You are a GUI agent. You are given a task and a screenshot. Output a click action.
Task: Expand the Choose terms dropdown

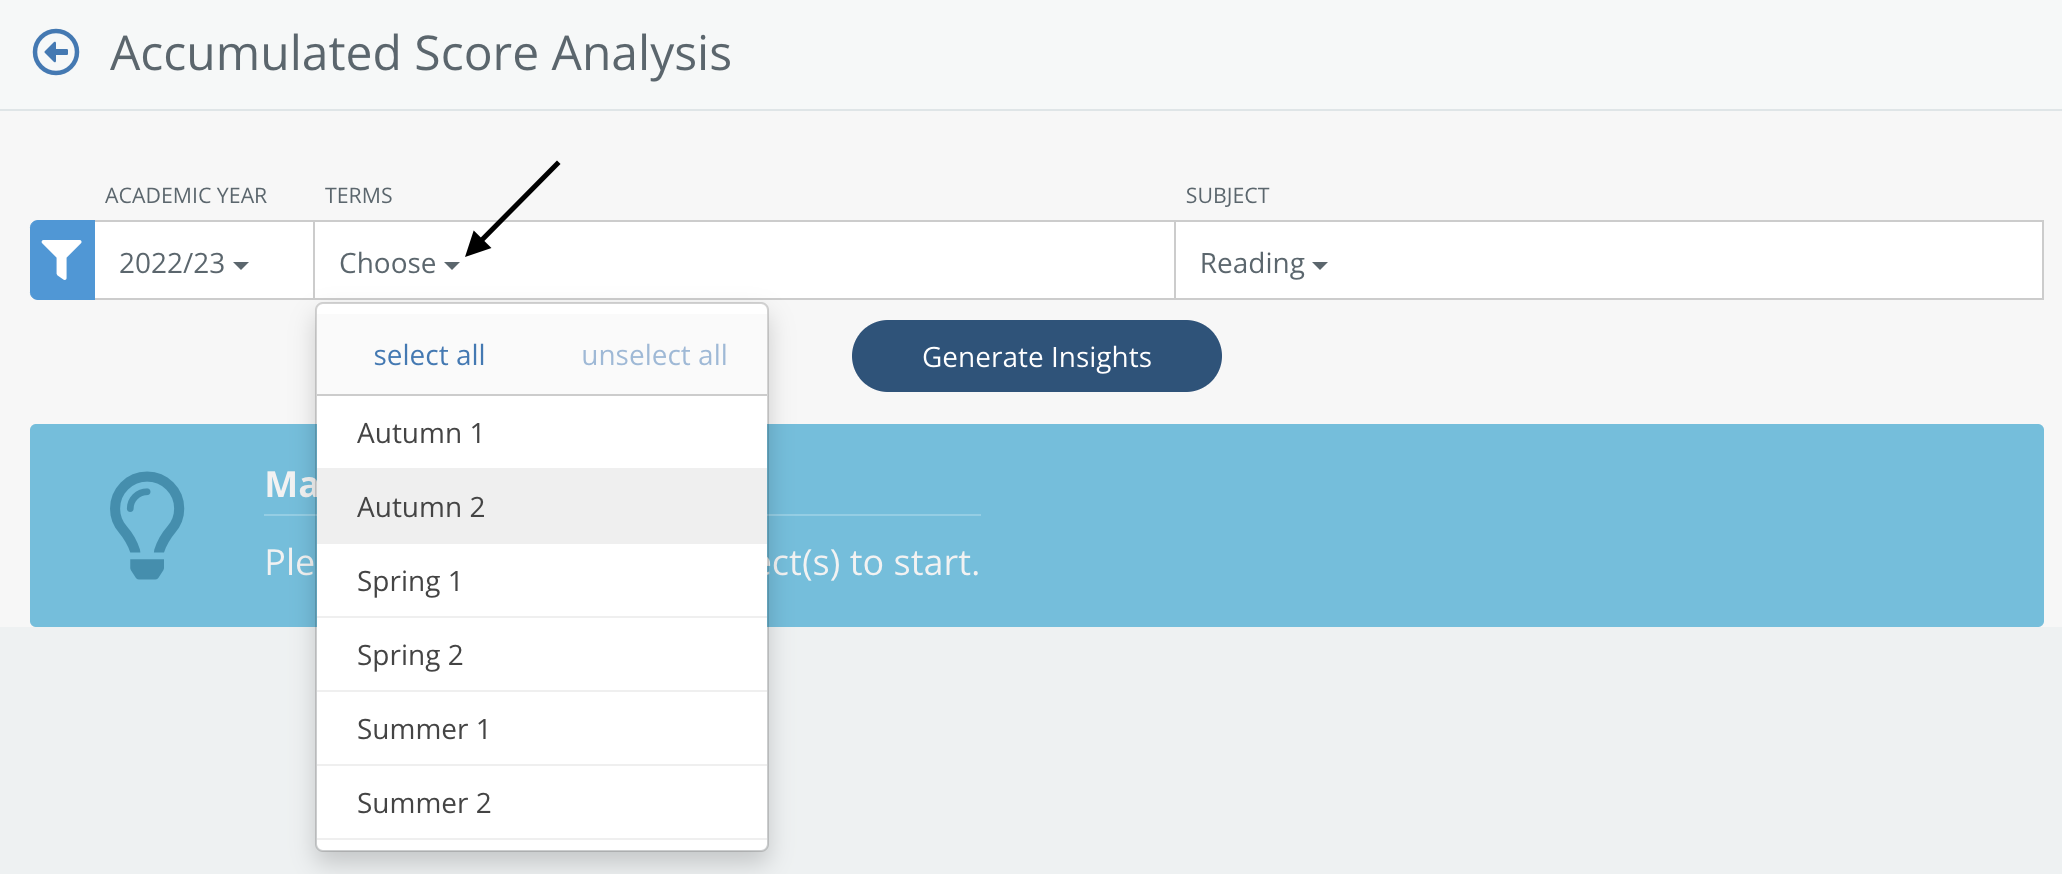(399, 263)
